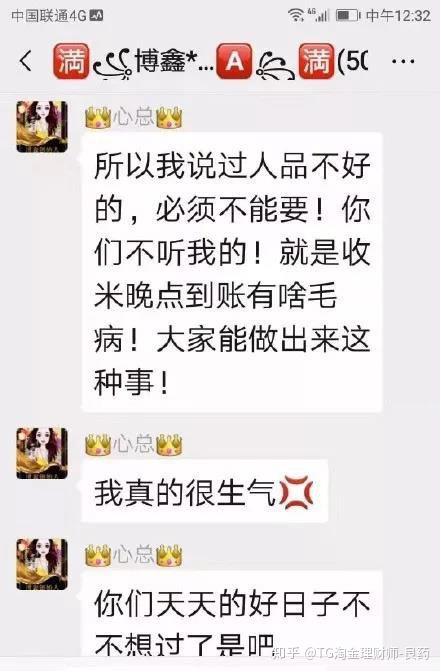Tap the avatar beside angry message
The height and width of the screenshot is (672, 441).
[x=42, y=453]
